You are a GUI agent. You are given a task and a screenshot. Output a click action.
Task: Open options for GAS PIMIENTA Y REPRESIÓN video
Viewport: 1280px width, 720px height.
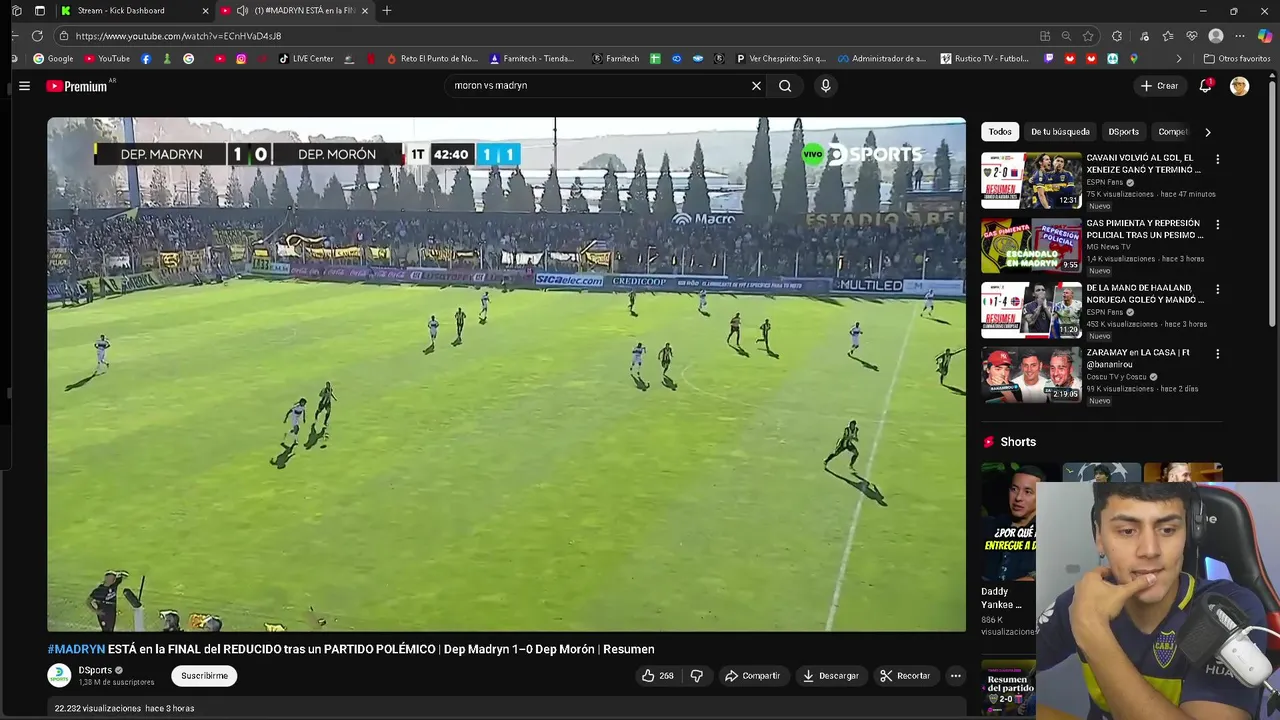coord(1217,224)
